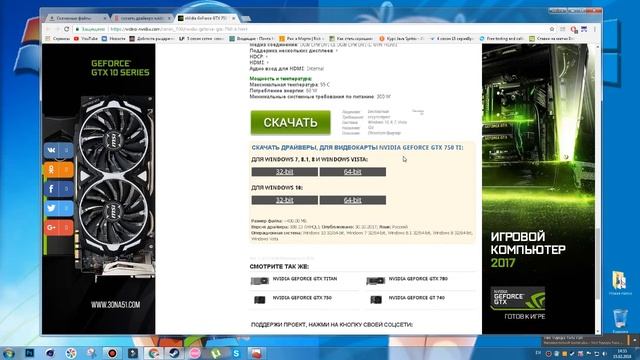
Task: Close the NVIDIA GeForce GTX 750 tab
Action: pyautogui.click(x=234, y=18)
